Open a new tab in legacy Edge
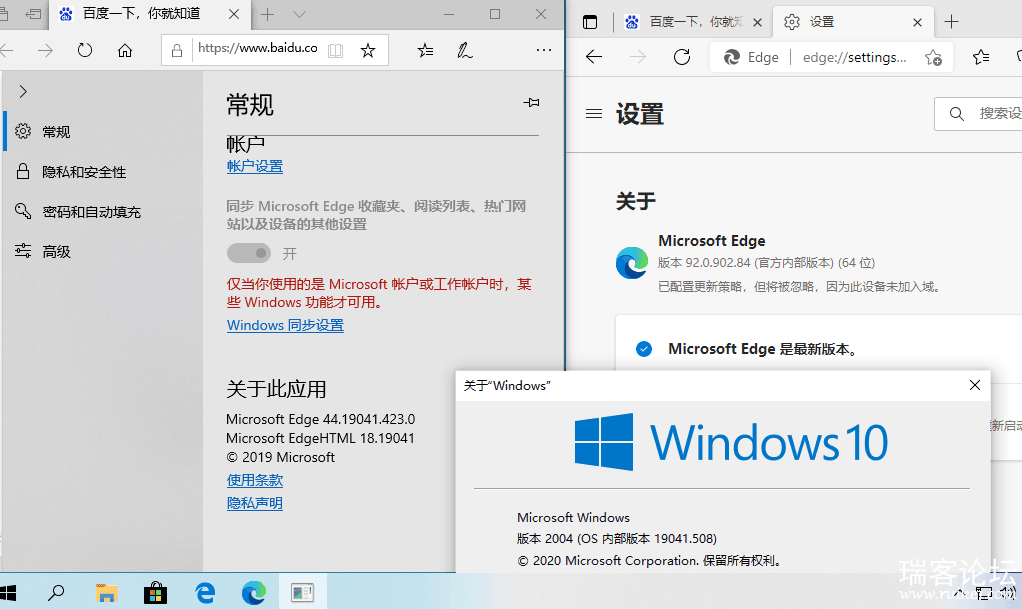This screenshot has height=609, width=1022. pos(267,14)
